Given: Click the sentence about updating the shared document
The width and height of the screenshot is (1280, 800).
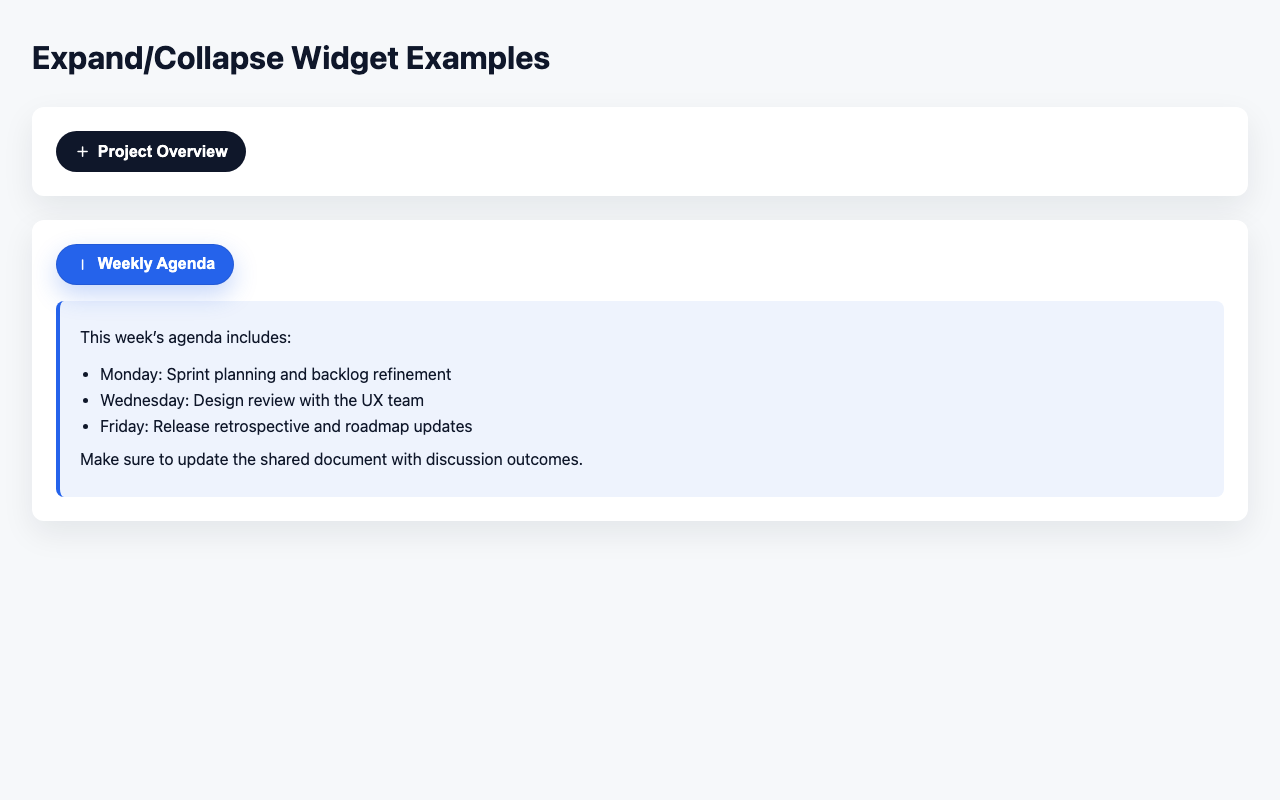Looking at the screenshot, I should click(331, 459).
